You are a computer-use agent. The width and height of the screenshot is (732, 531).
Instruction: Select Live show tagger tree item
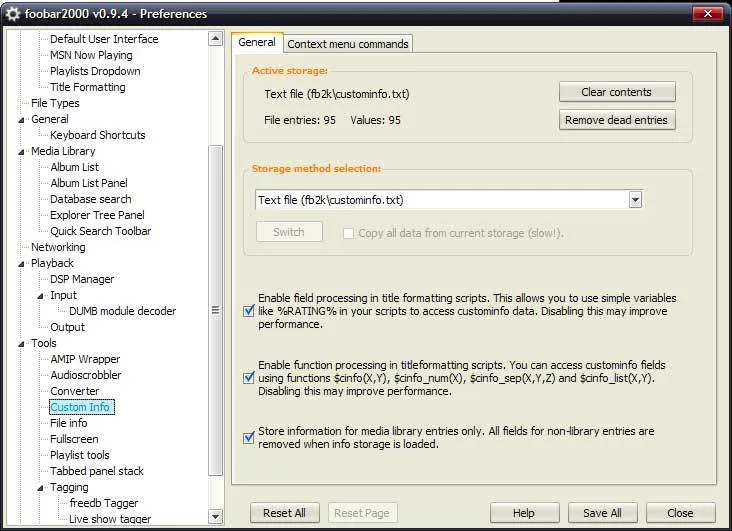[110, 519]
